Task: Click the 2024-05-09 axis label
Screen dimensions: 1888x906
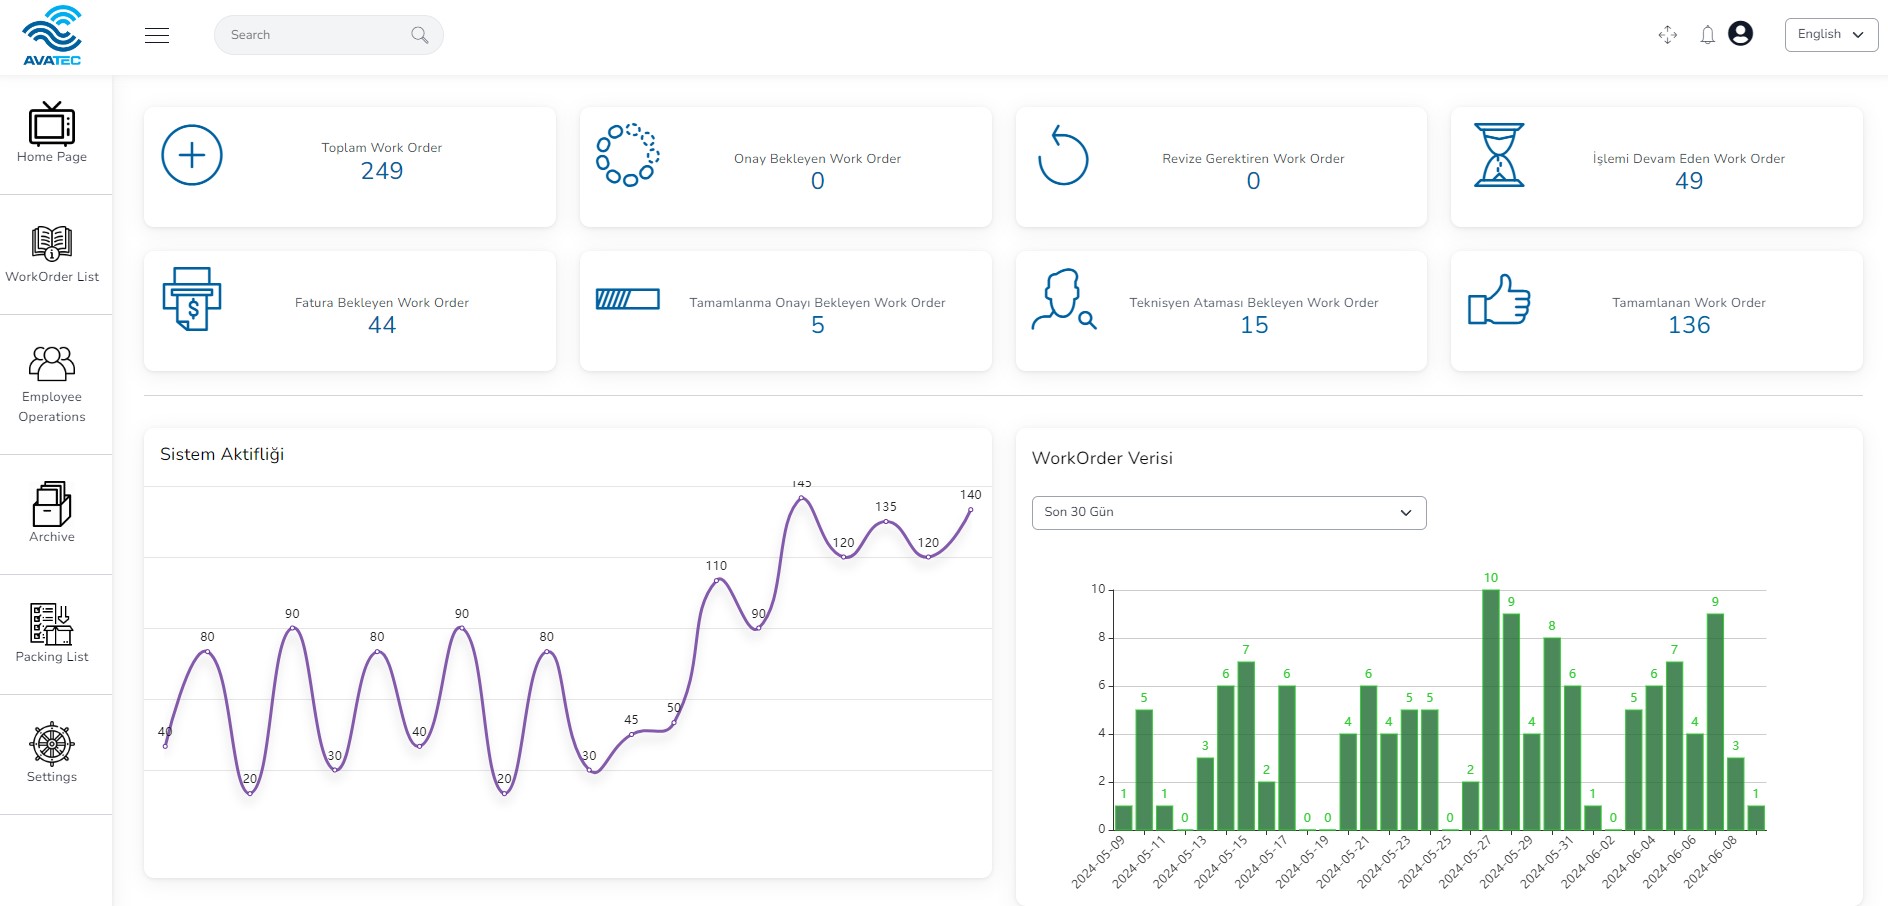Action: coord(1098,862)
